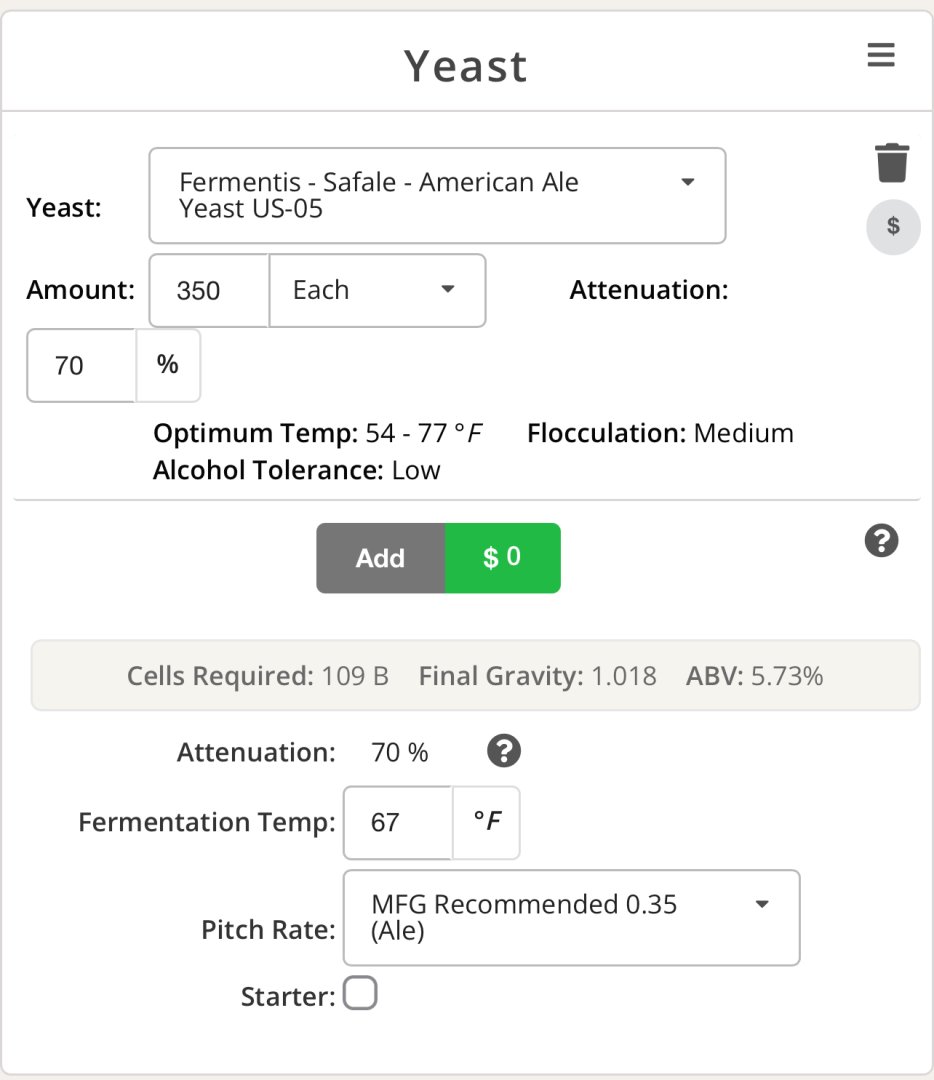This screenshot has height=1080, width=934.
Task: Click the Cells Required summary bar
Action: point(475,676)
